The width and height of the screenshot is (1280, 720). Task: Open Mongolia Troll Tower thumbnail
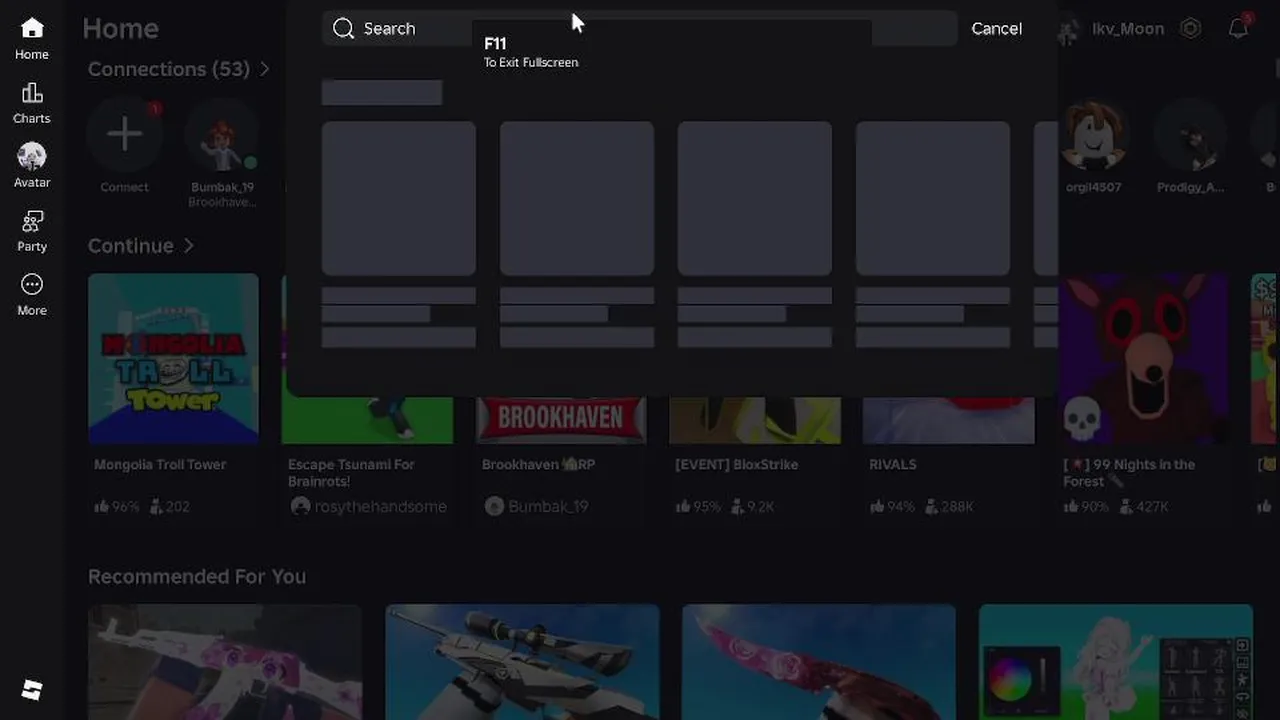pyautogui.click(x=173, y=358)
